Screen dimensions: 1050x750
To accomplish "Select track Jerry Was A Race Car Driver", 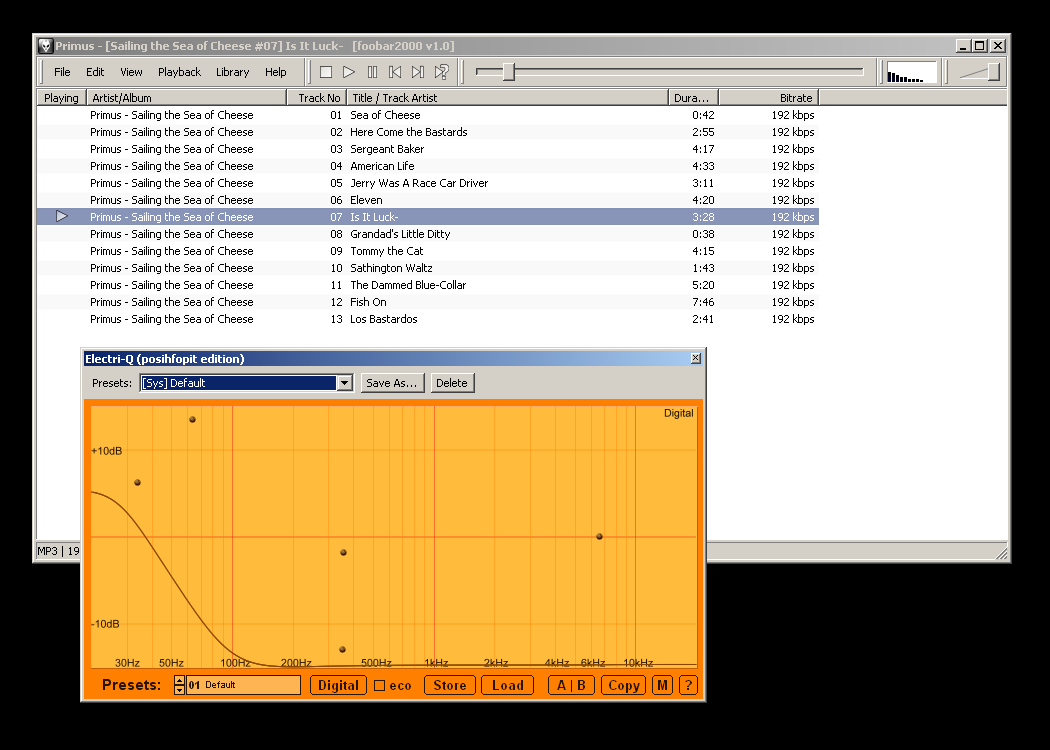I will click(x=427, y=183).
